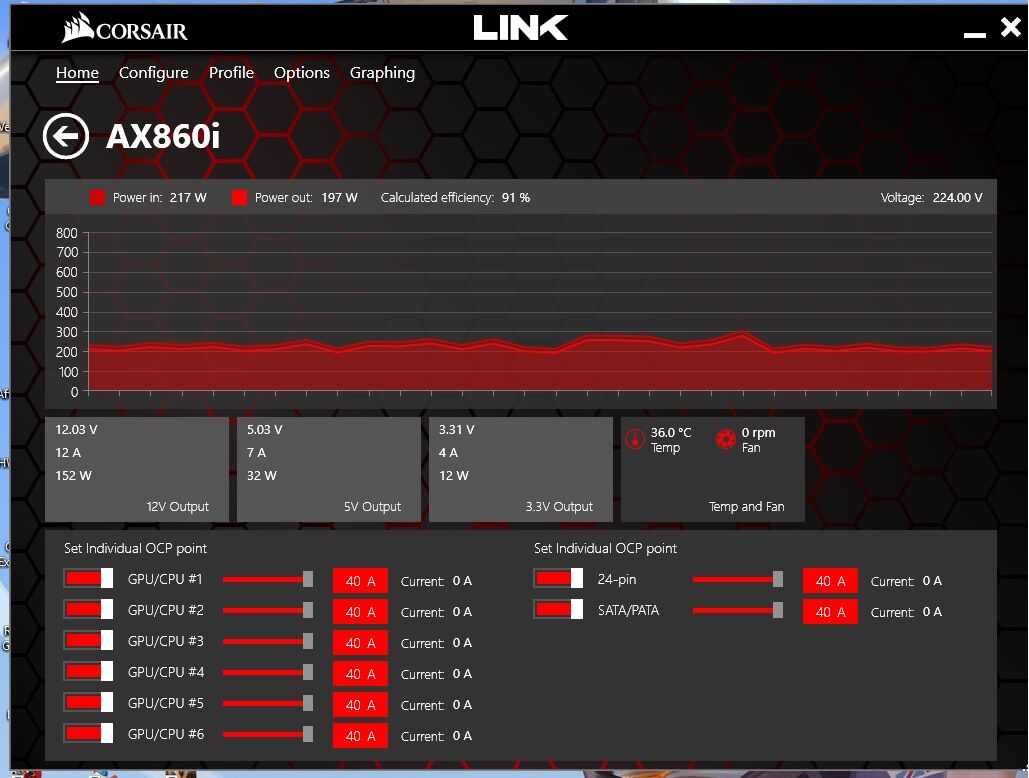Screen dimensions: 1029x778
Task: Click the 24-pin label
Action: pyautogui.click(x=617, y=579)
